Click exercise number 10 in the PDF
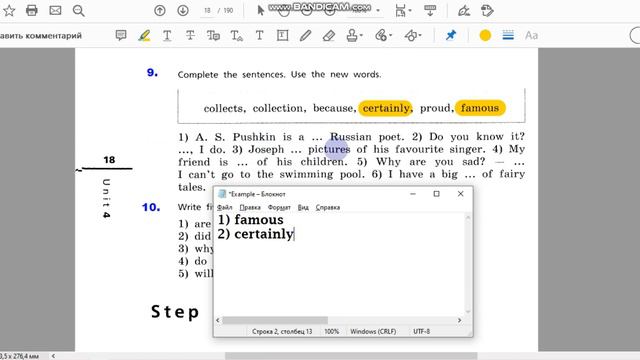Screen dimensions: 640x360 click(151, 207)
